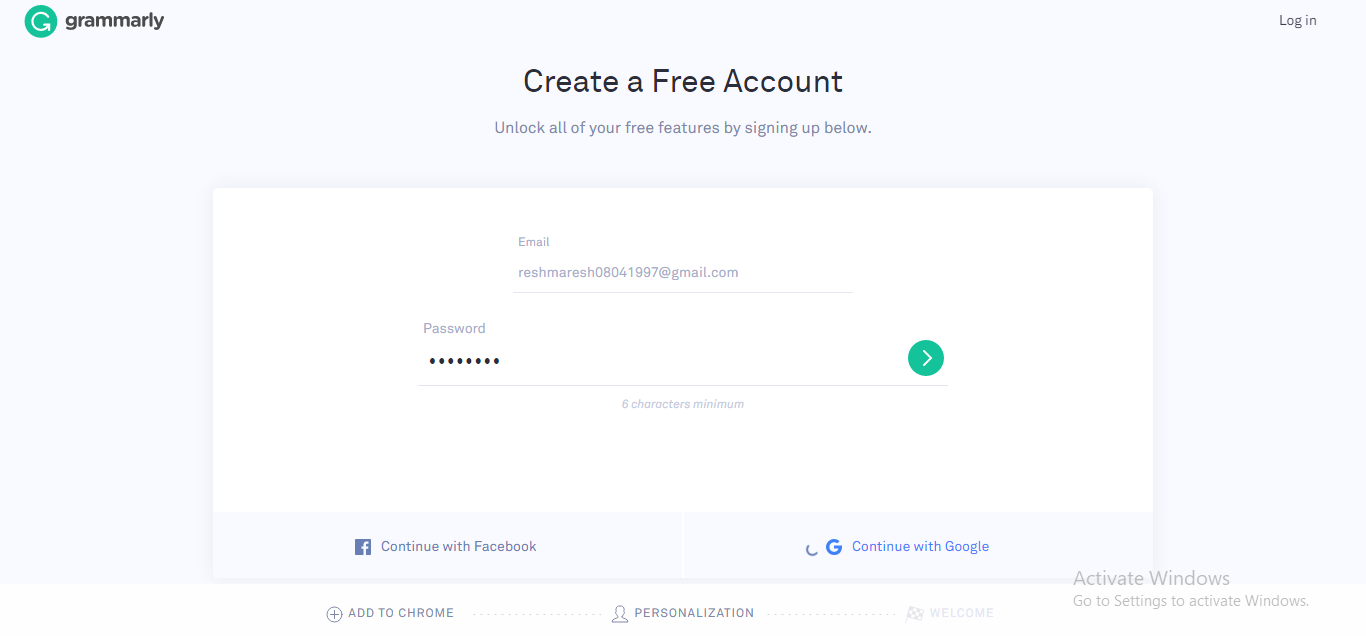The width and height of the screenshot is (1366, 636).
Task: Click the plus icon for Add to Chrome
Action: click(x=335, y=614)
